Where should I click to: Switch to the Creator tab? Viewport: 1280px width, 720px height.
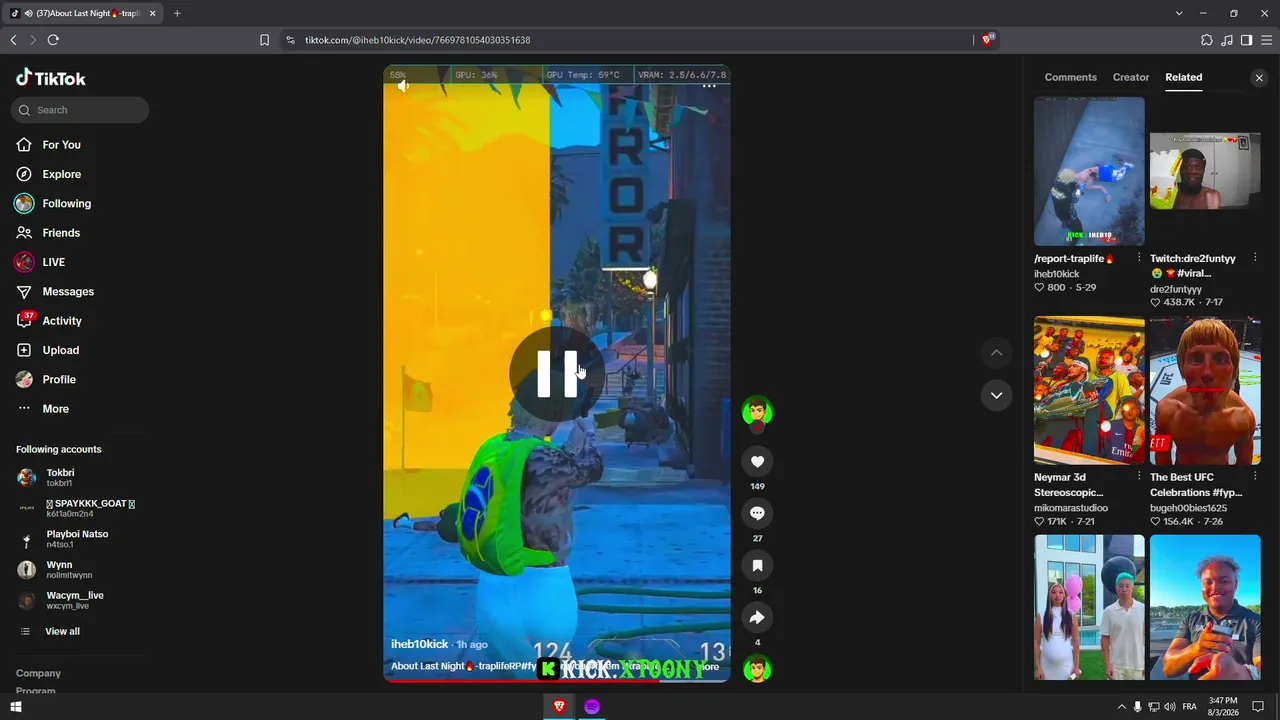point(1131,77)
